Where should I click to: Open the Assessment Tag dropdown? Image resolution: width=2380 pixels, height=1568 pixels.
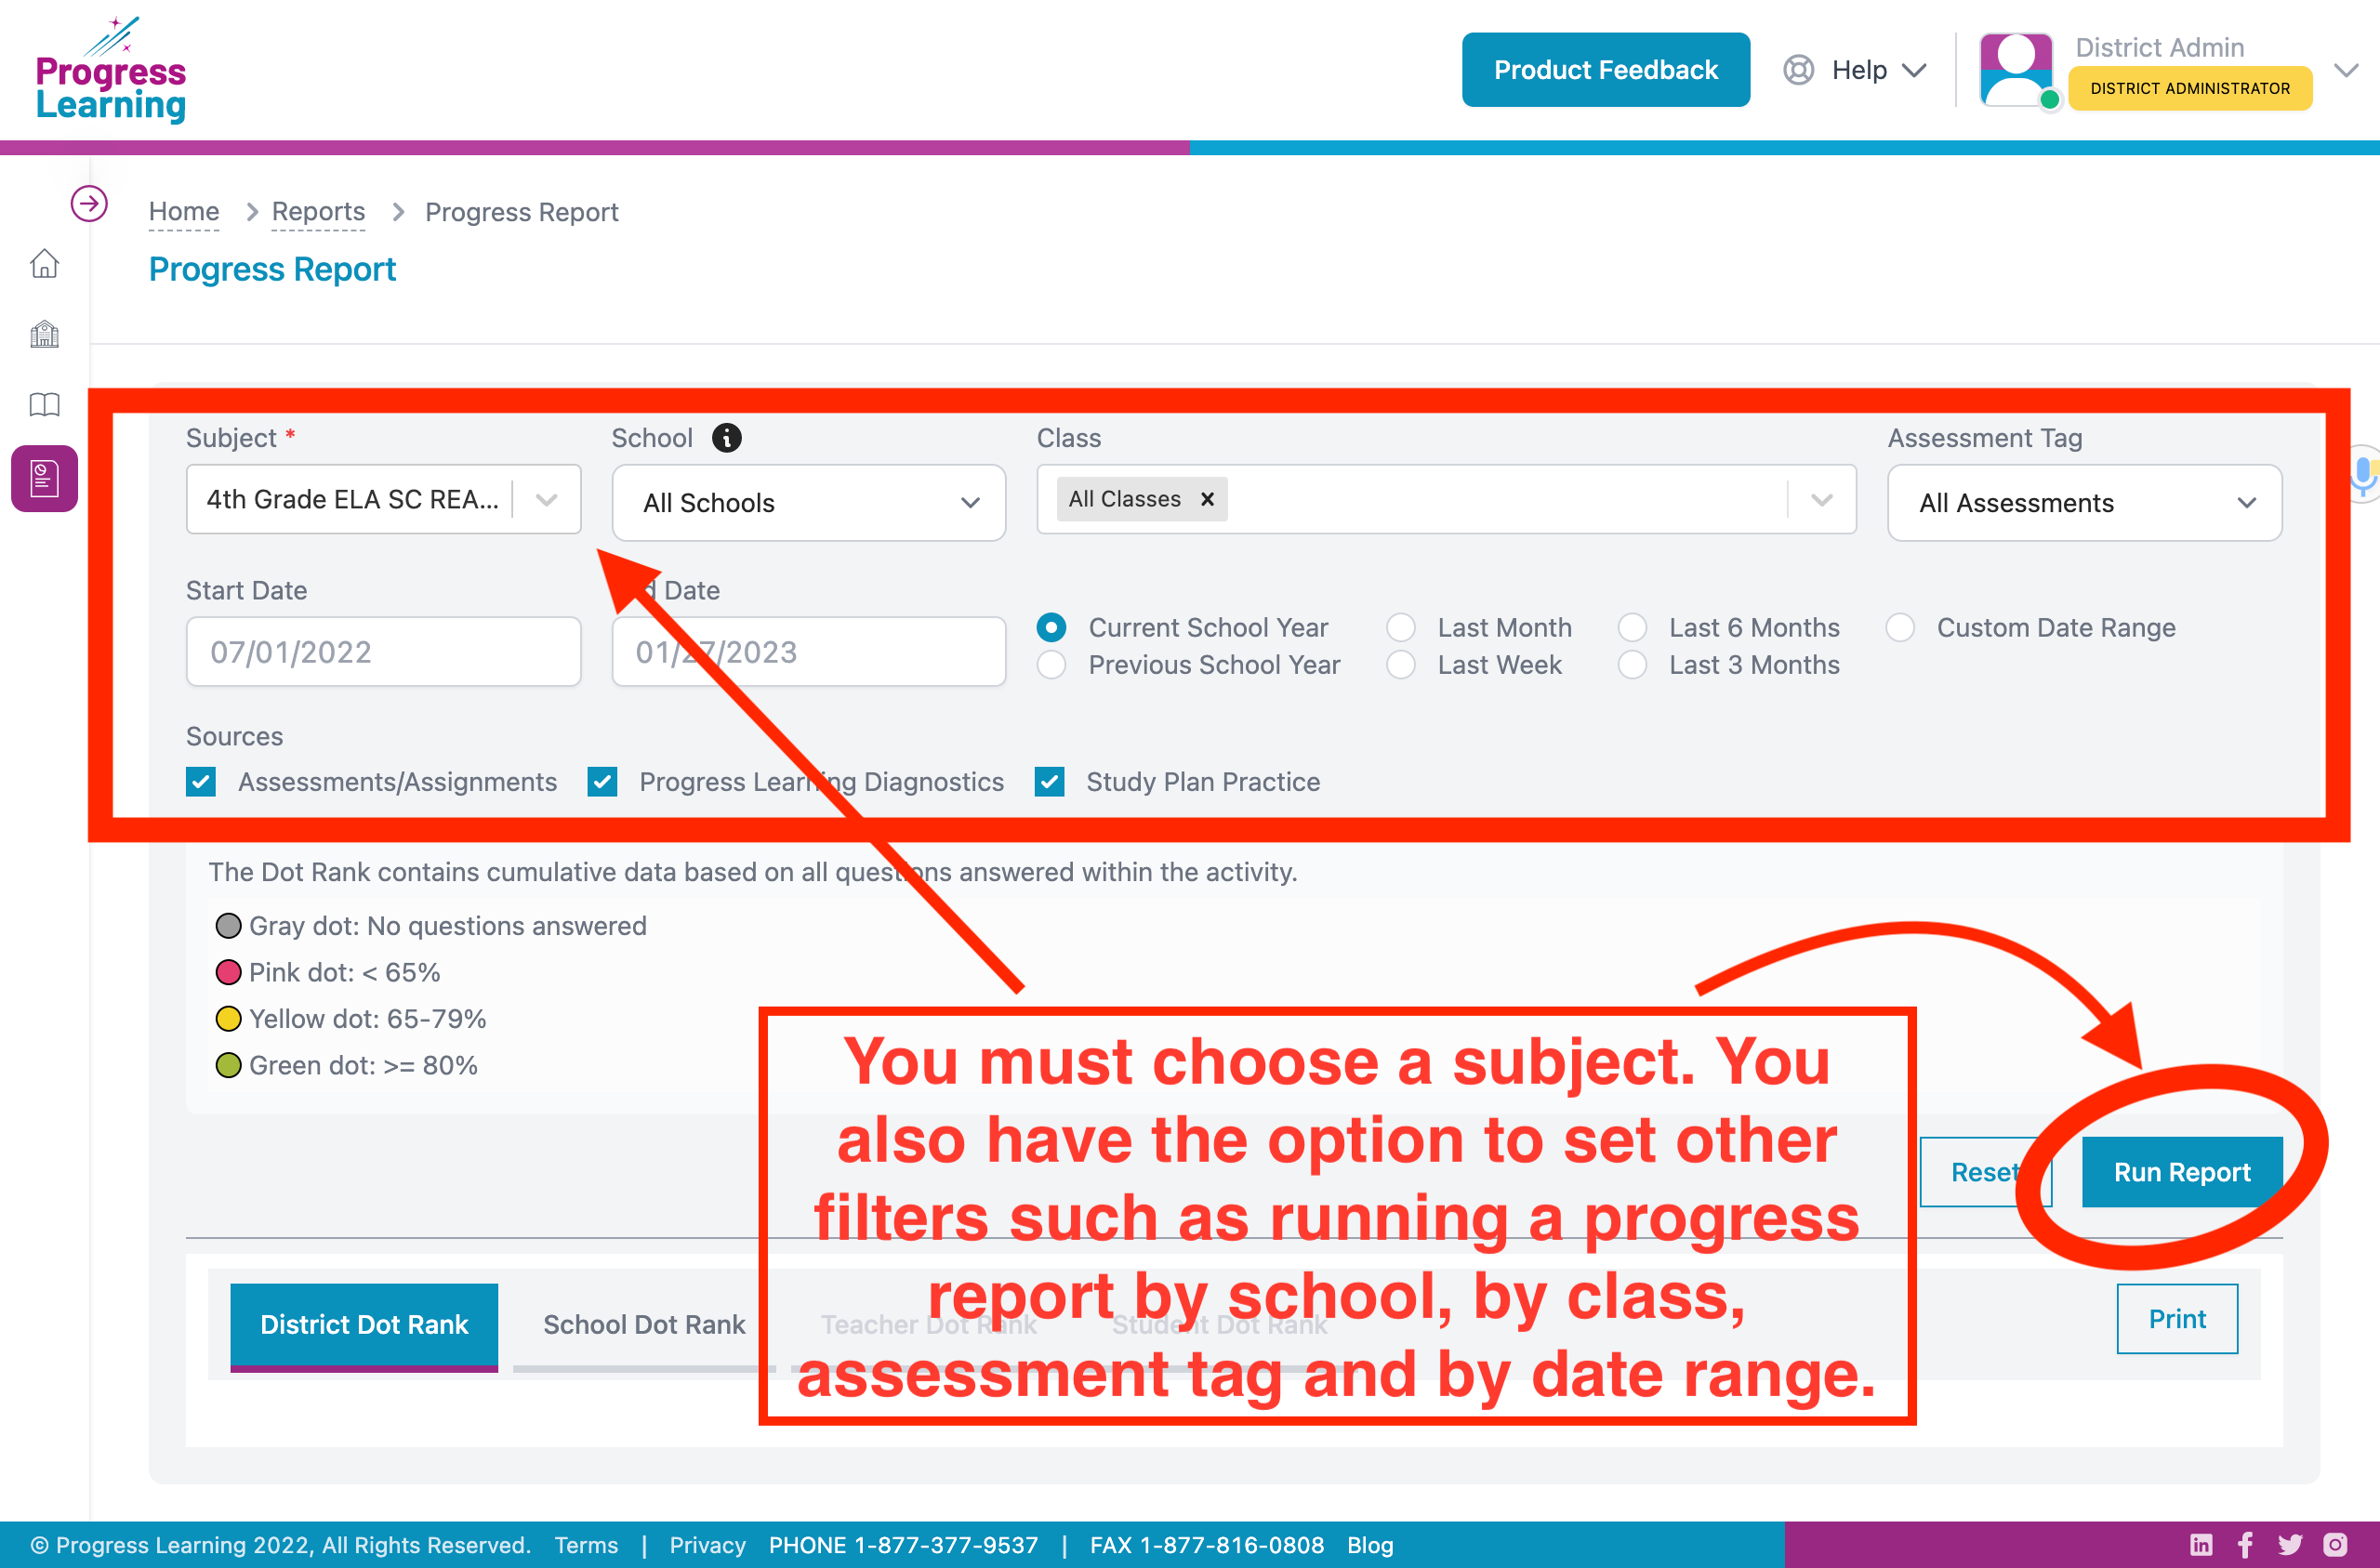[x=2084, y=503]
